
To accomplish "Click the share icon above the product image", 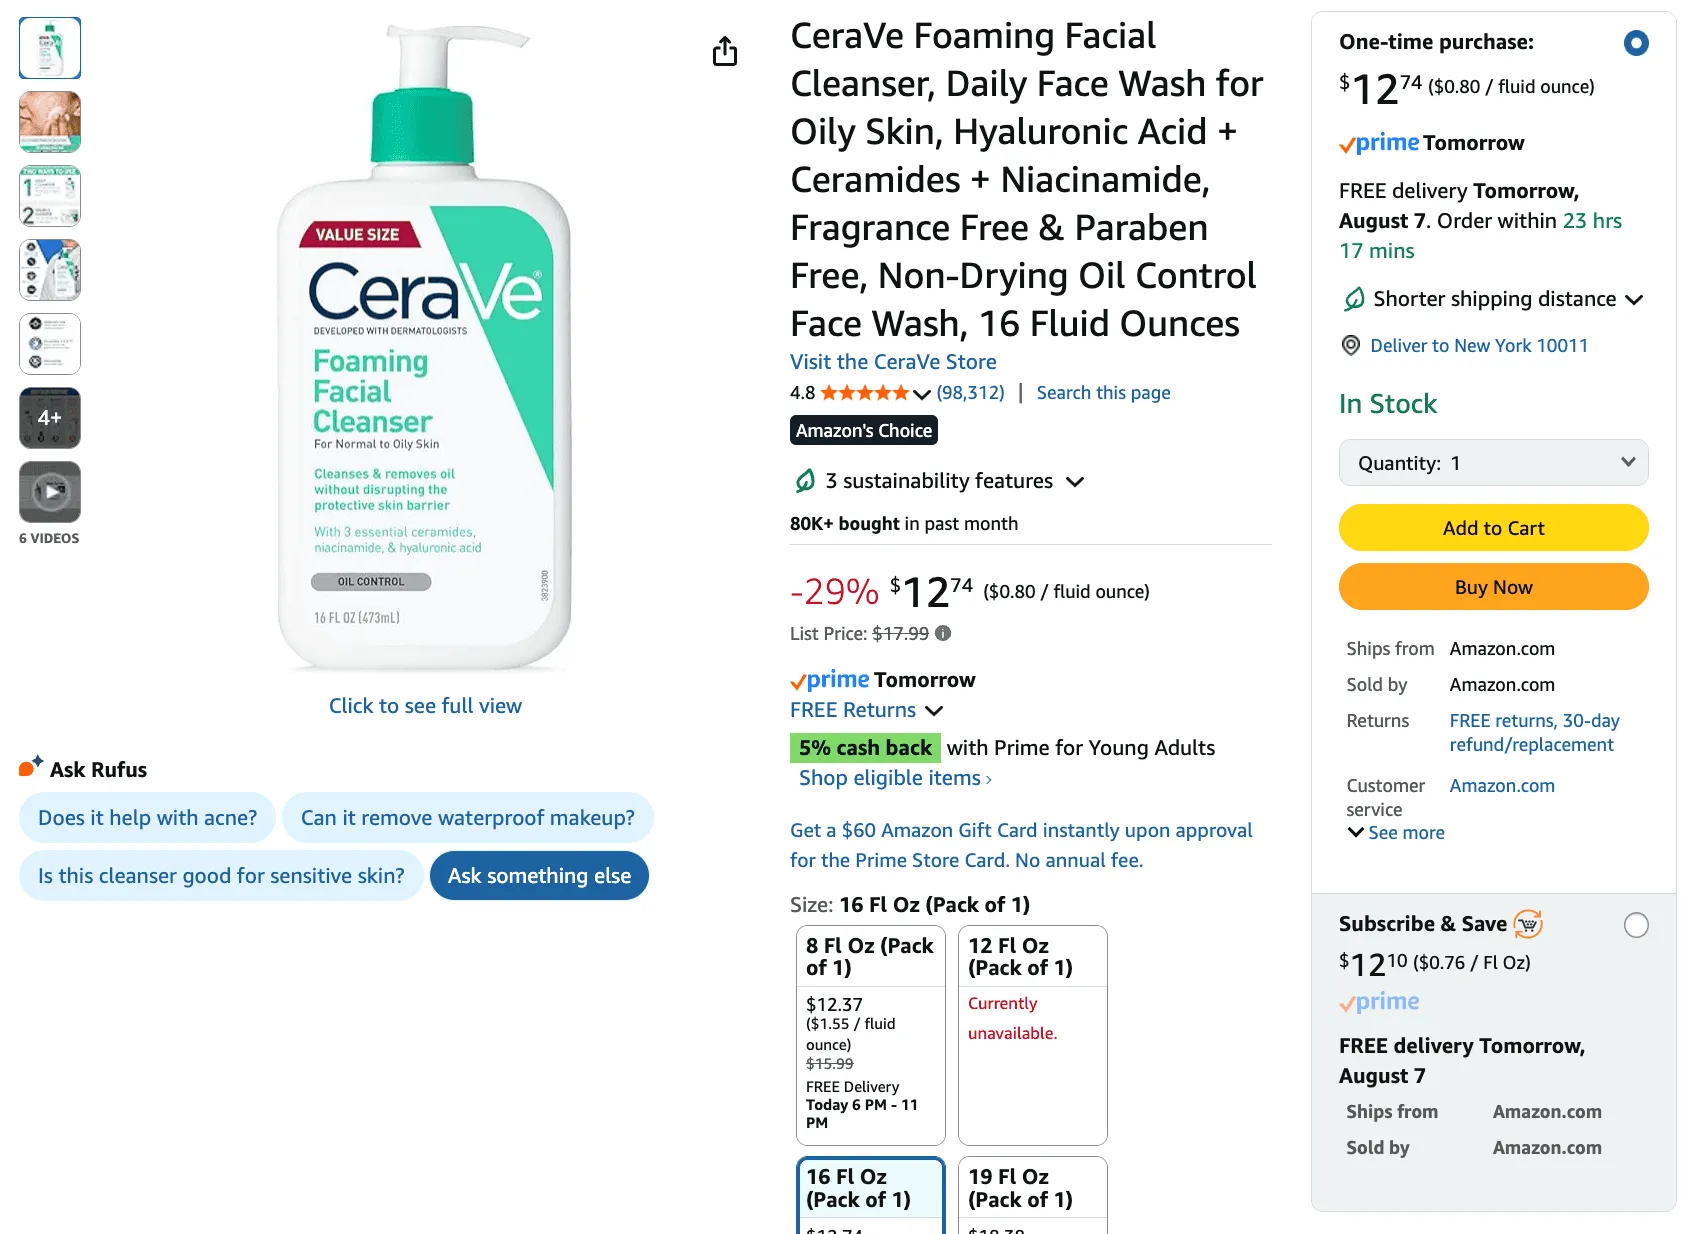I will [x=725, y=51].
